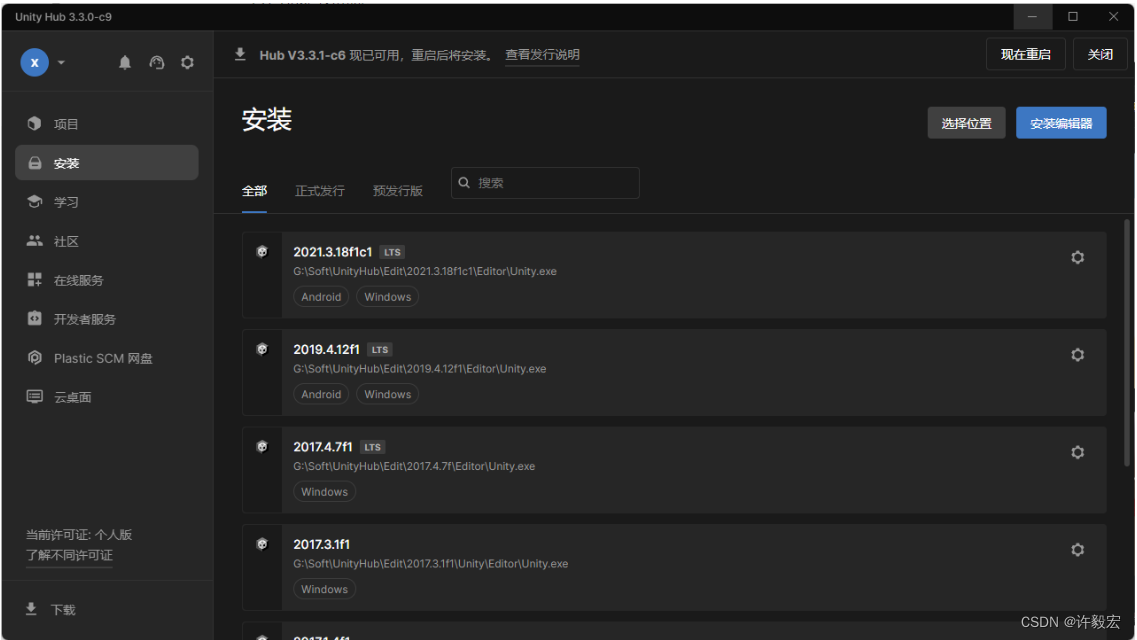1137x640 pixels.
Task: Click the 2019.4.12f1 version title
Action: (326, 349)
